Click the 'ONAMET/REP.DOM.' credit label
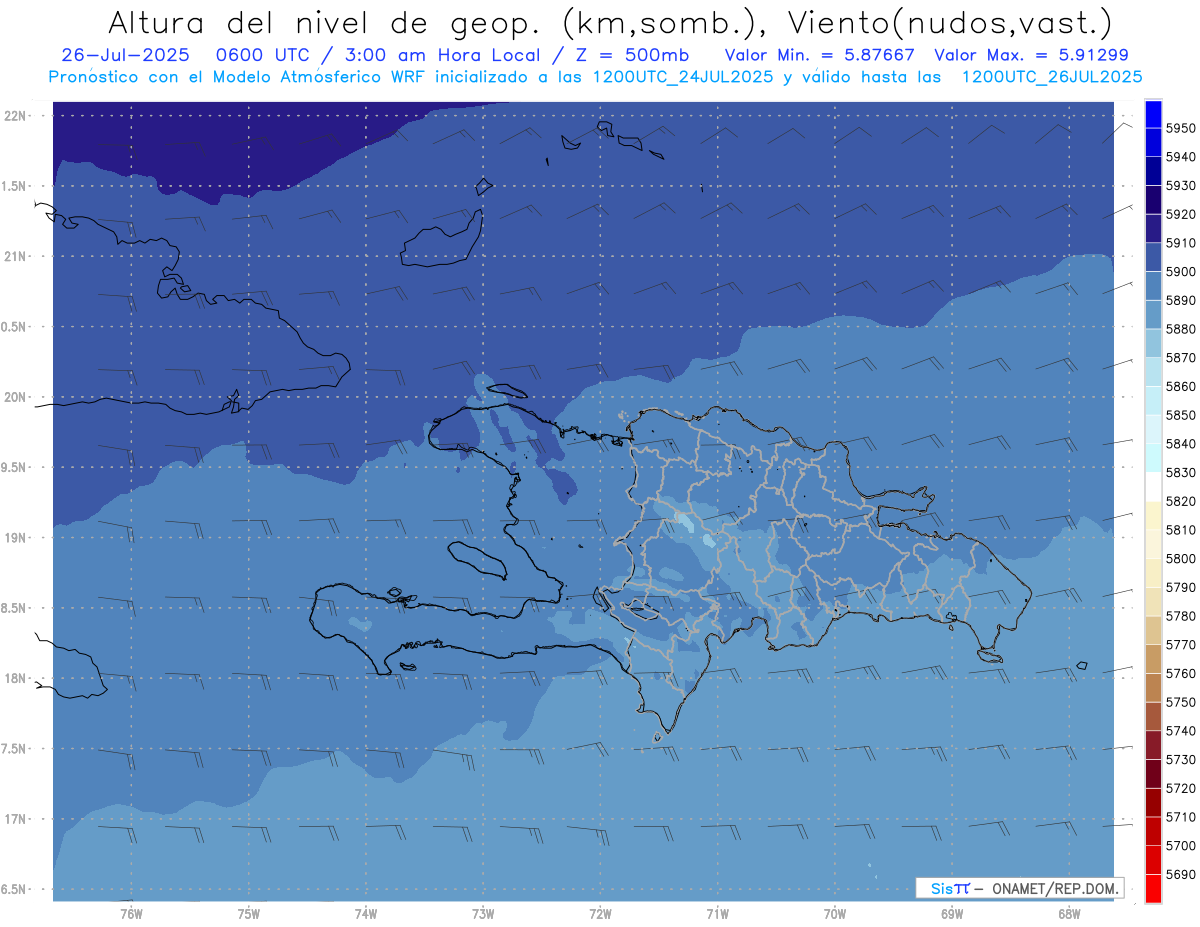Screen dimensions: 1200x927 pos(1055,888)
